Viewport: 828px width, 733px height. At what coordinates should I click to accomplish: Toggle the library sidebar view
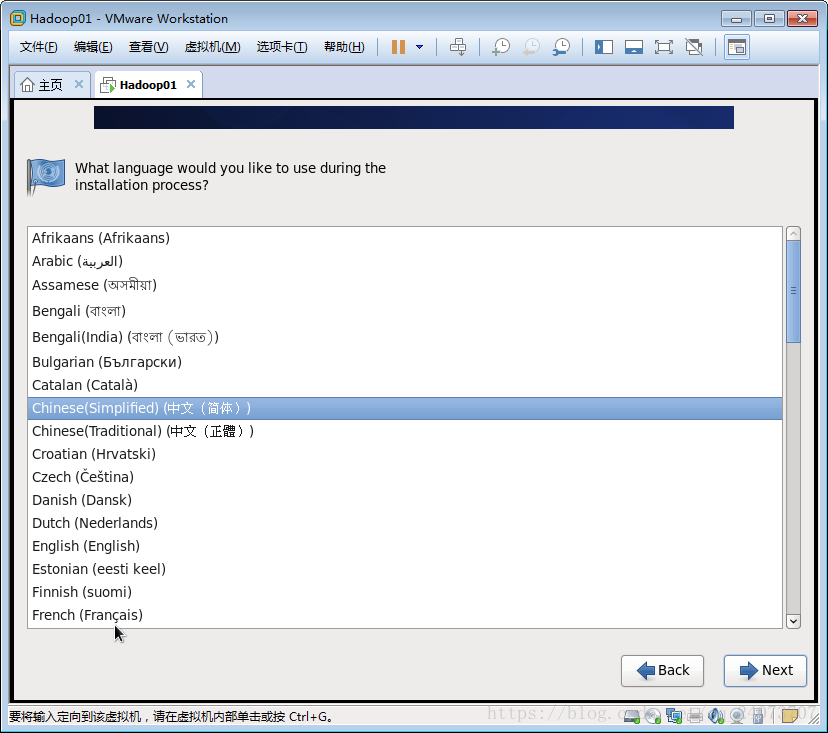tap(604, 47)
